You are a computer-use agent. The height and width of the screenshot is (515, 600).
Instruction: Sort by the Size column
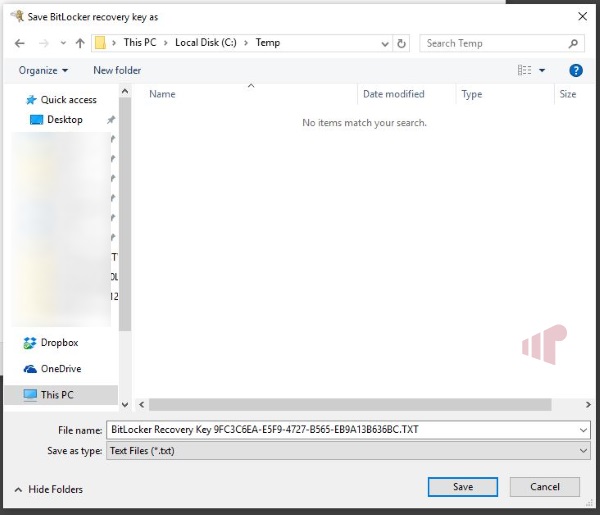(568, 94)
